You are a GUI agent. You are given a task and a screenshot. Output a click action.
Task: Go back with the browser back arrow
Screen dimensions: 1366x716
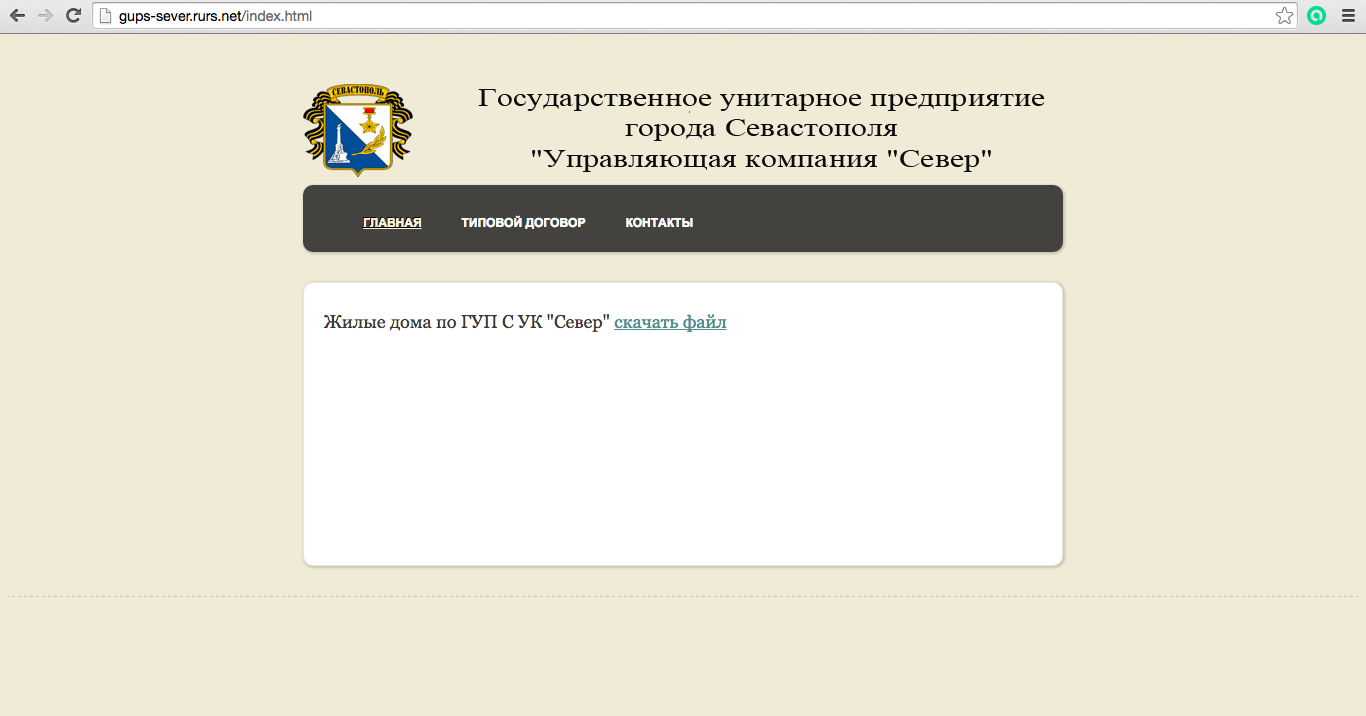(x=17, y=15)
